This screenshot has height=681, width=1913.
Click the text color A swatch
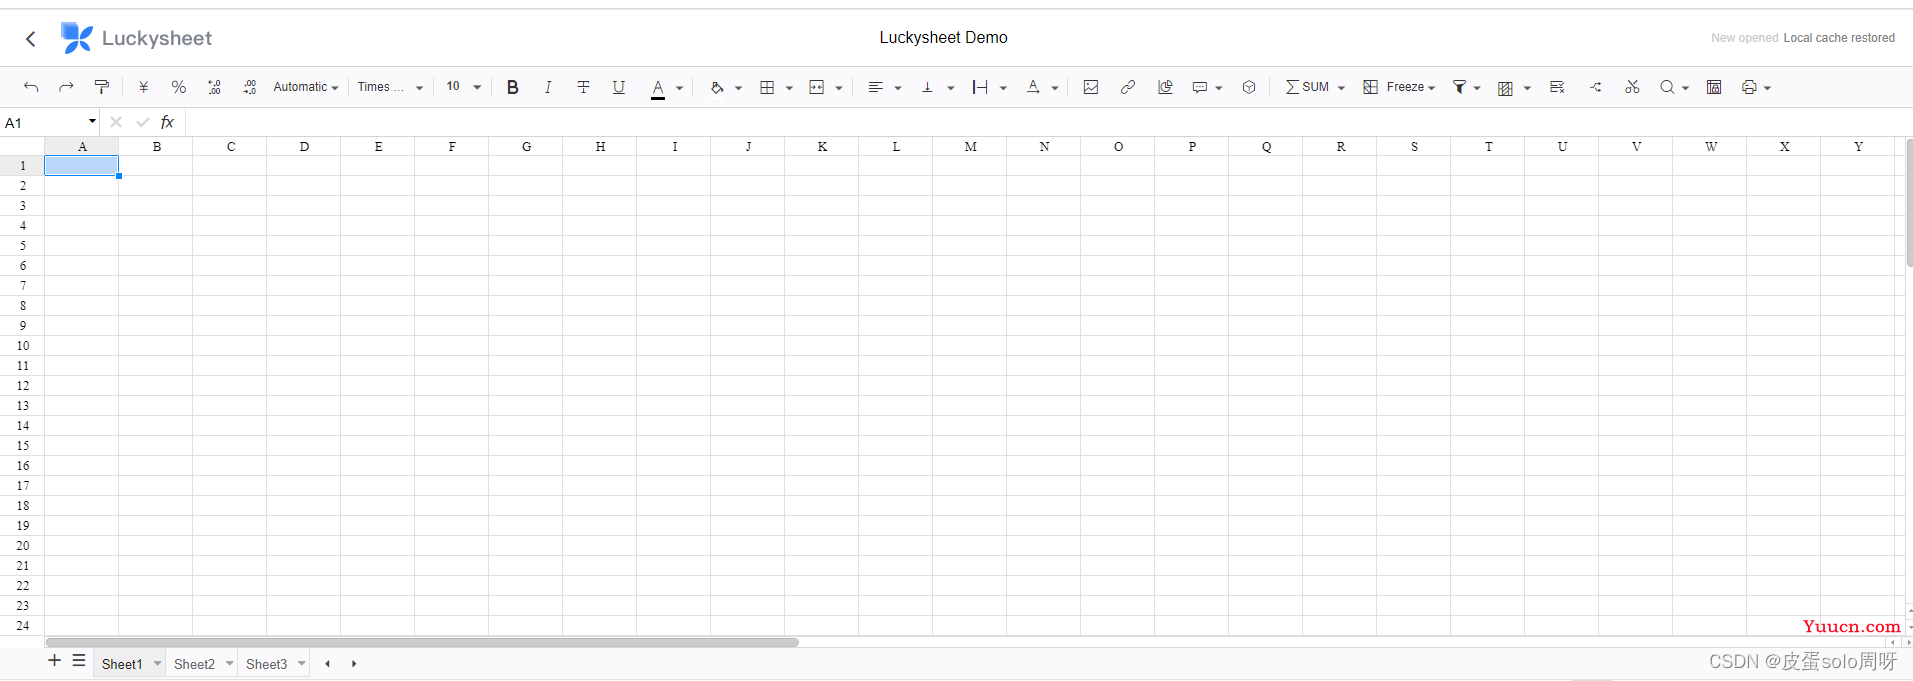click(x=657, y=87)
